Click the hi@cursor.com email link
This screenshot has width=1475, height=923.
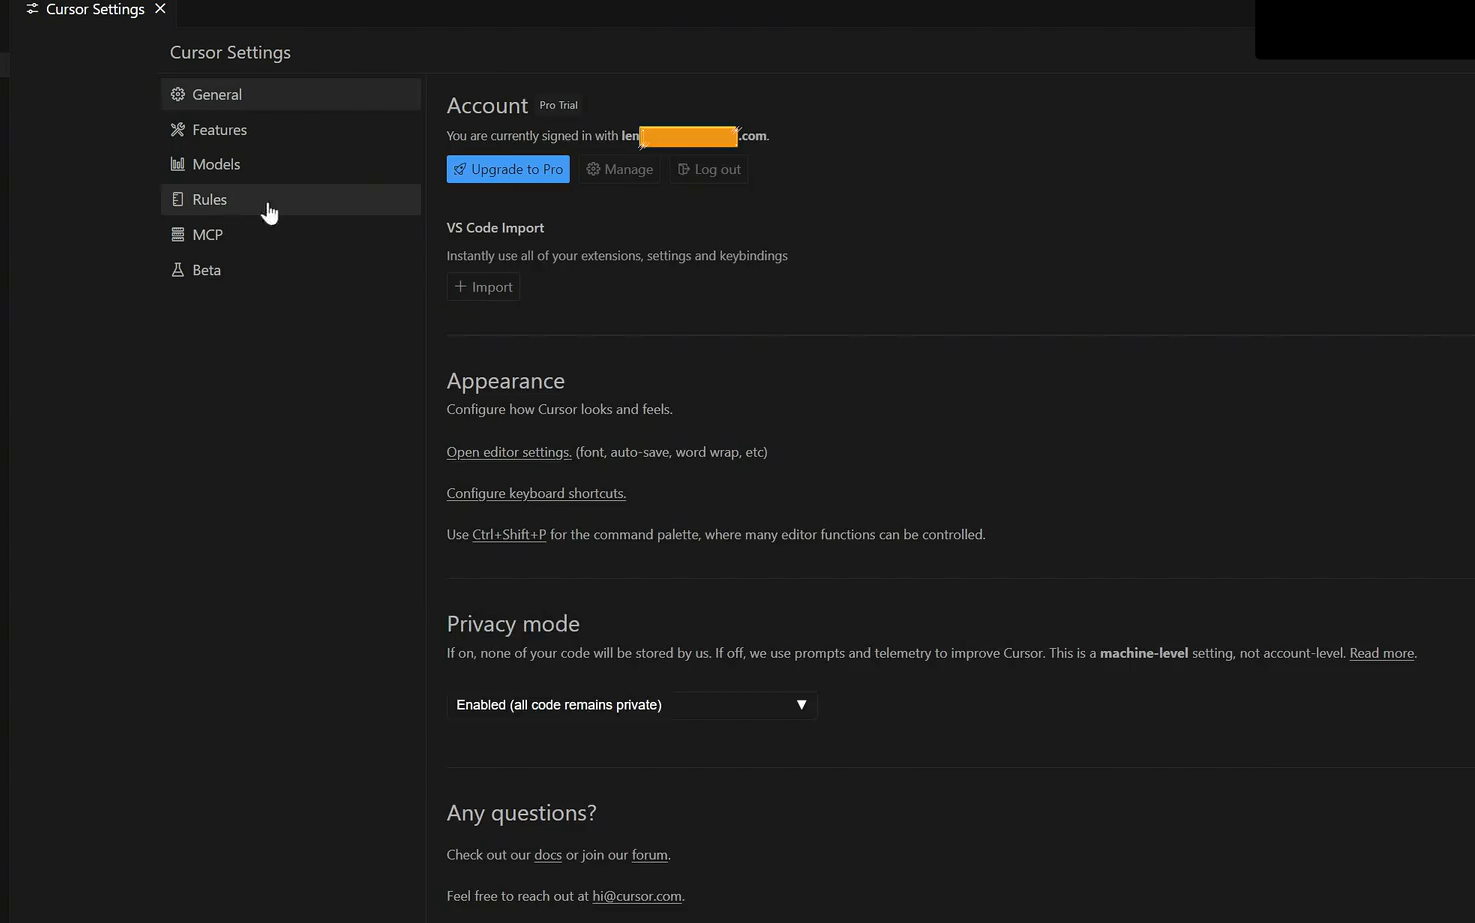click(637, 896)
